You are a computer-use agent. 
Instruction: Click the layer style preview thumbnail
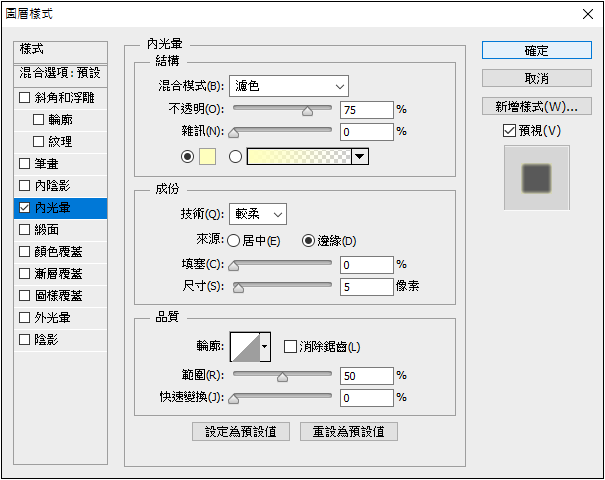pyautogui.click(x=537, y=178)
